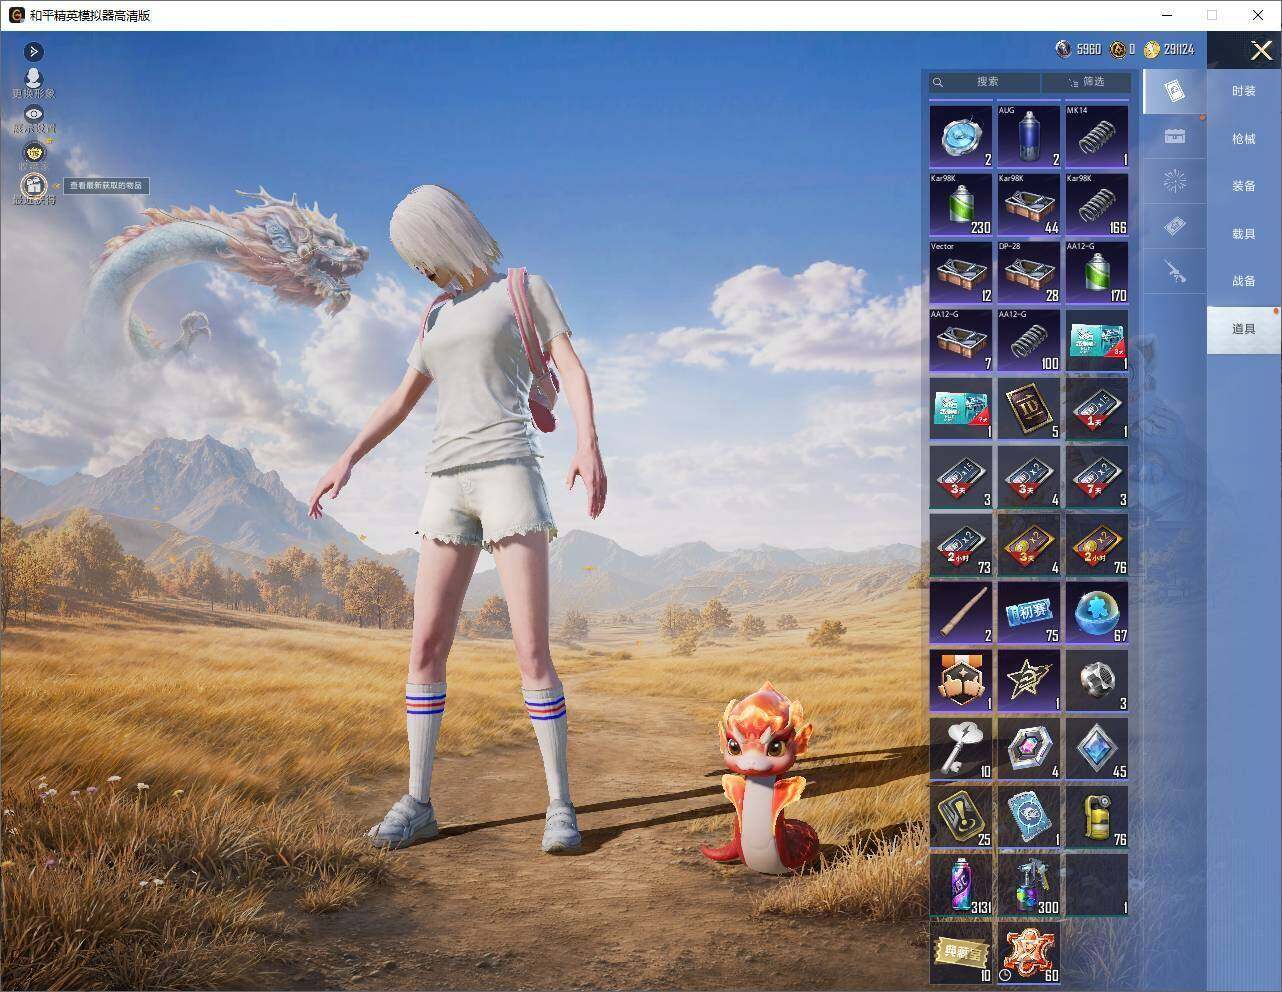Select the AUG spray can item
1282x992 pixels.
(1029, 135)
